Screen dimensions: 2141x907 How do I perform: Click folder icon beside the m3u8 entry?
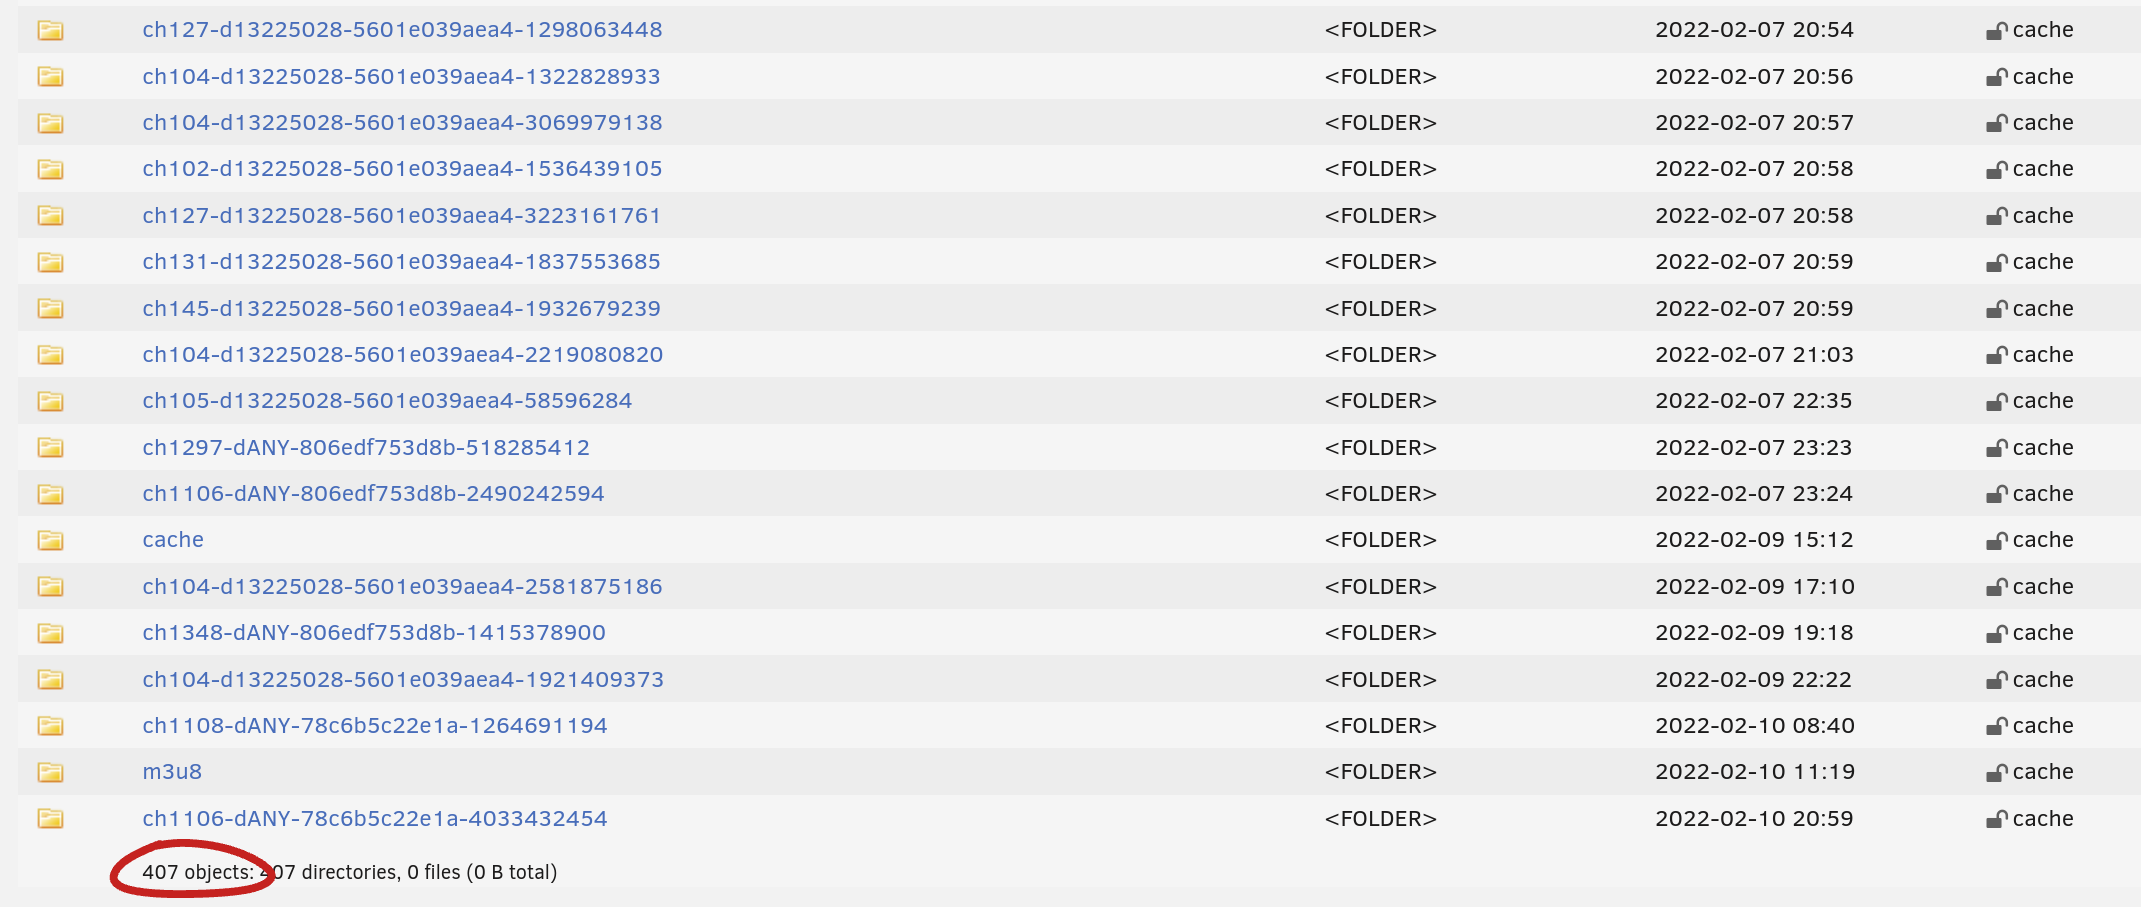tap(50, 773)
